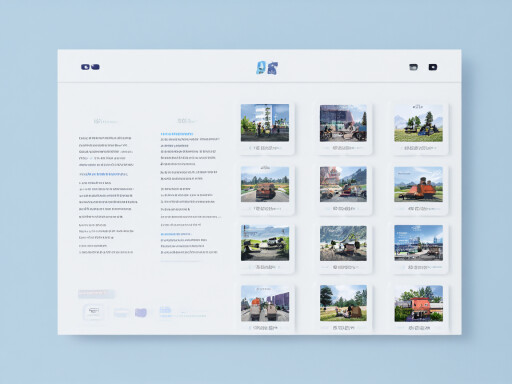
Task: Open the thumbnail of pine trees on a grassy hill
Action: pos(419,123)
